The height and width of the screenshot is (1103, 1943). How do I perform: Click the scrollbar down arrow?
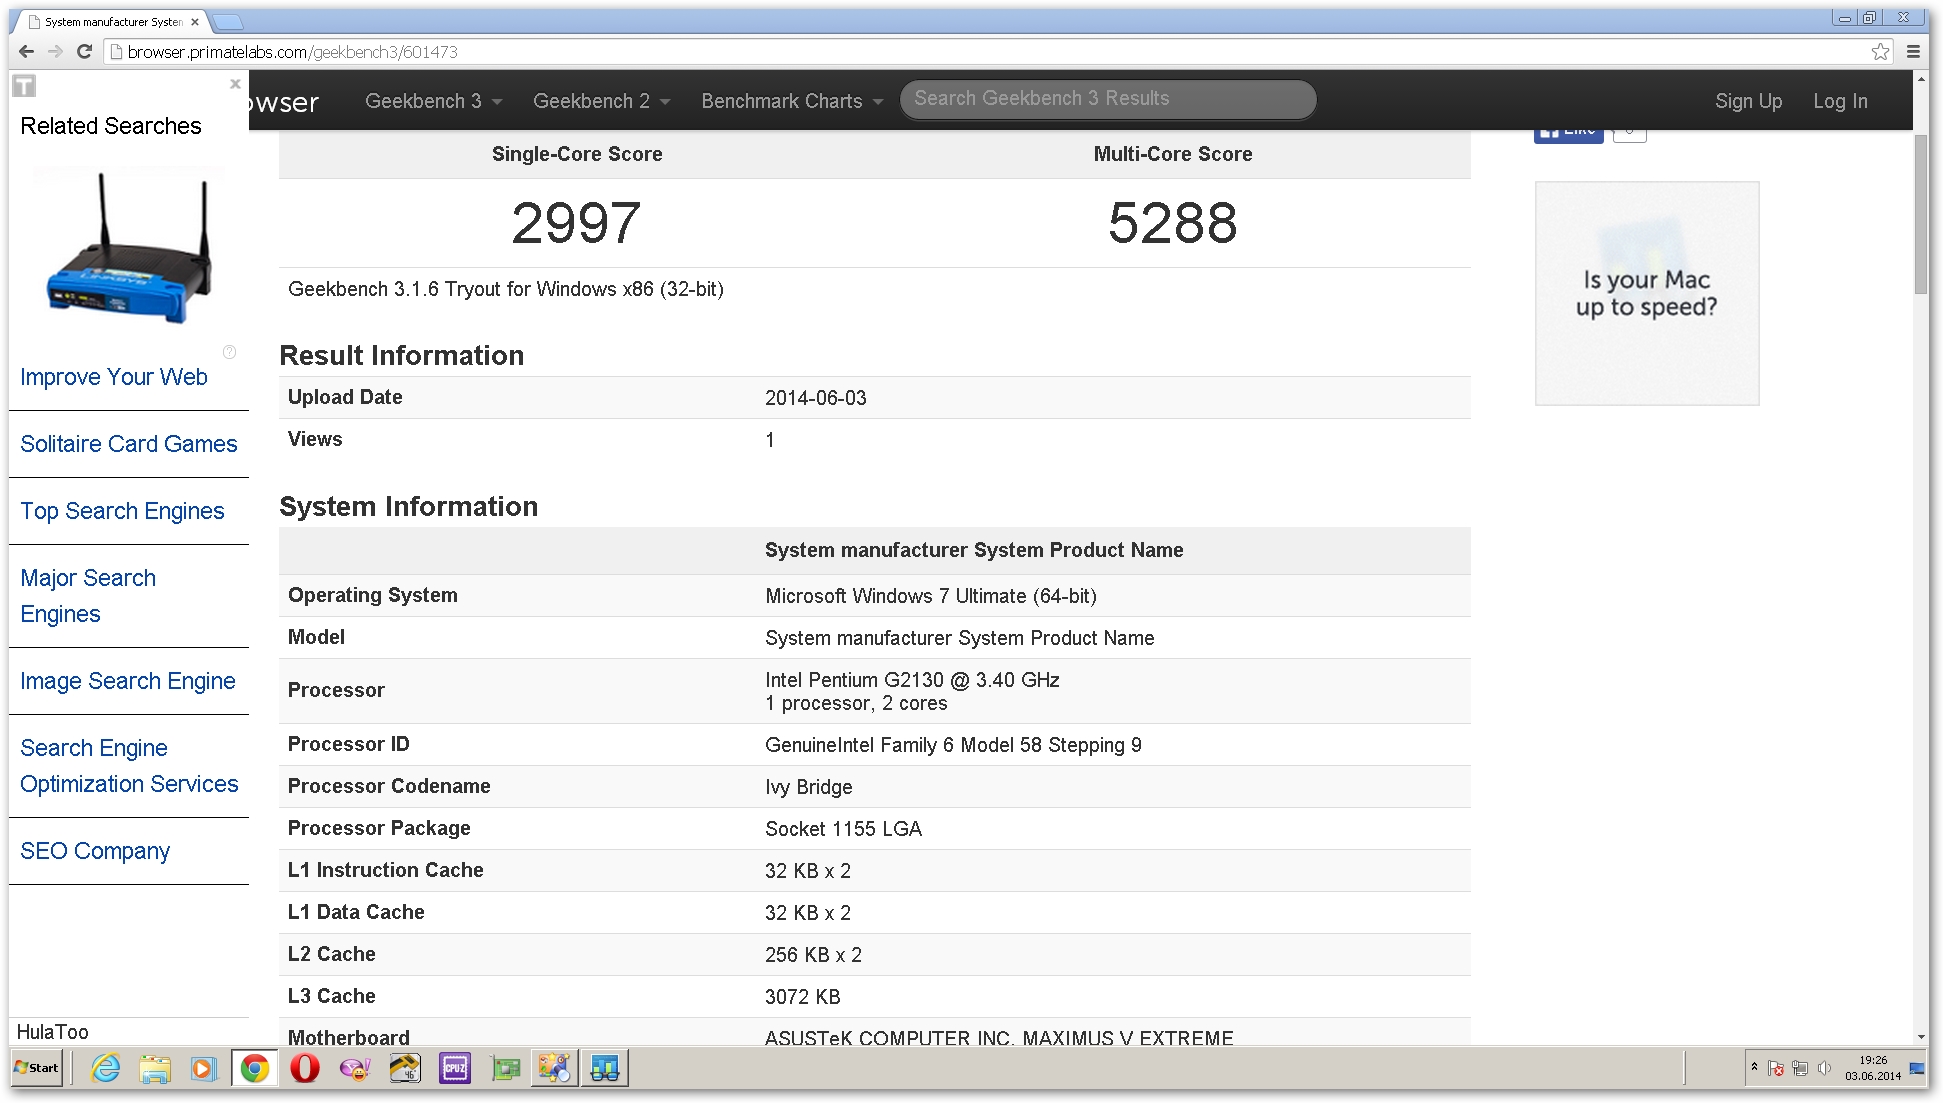coord(1921,1037)
